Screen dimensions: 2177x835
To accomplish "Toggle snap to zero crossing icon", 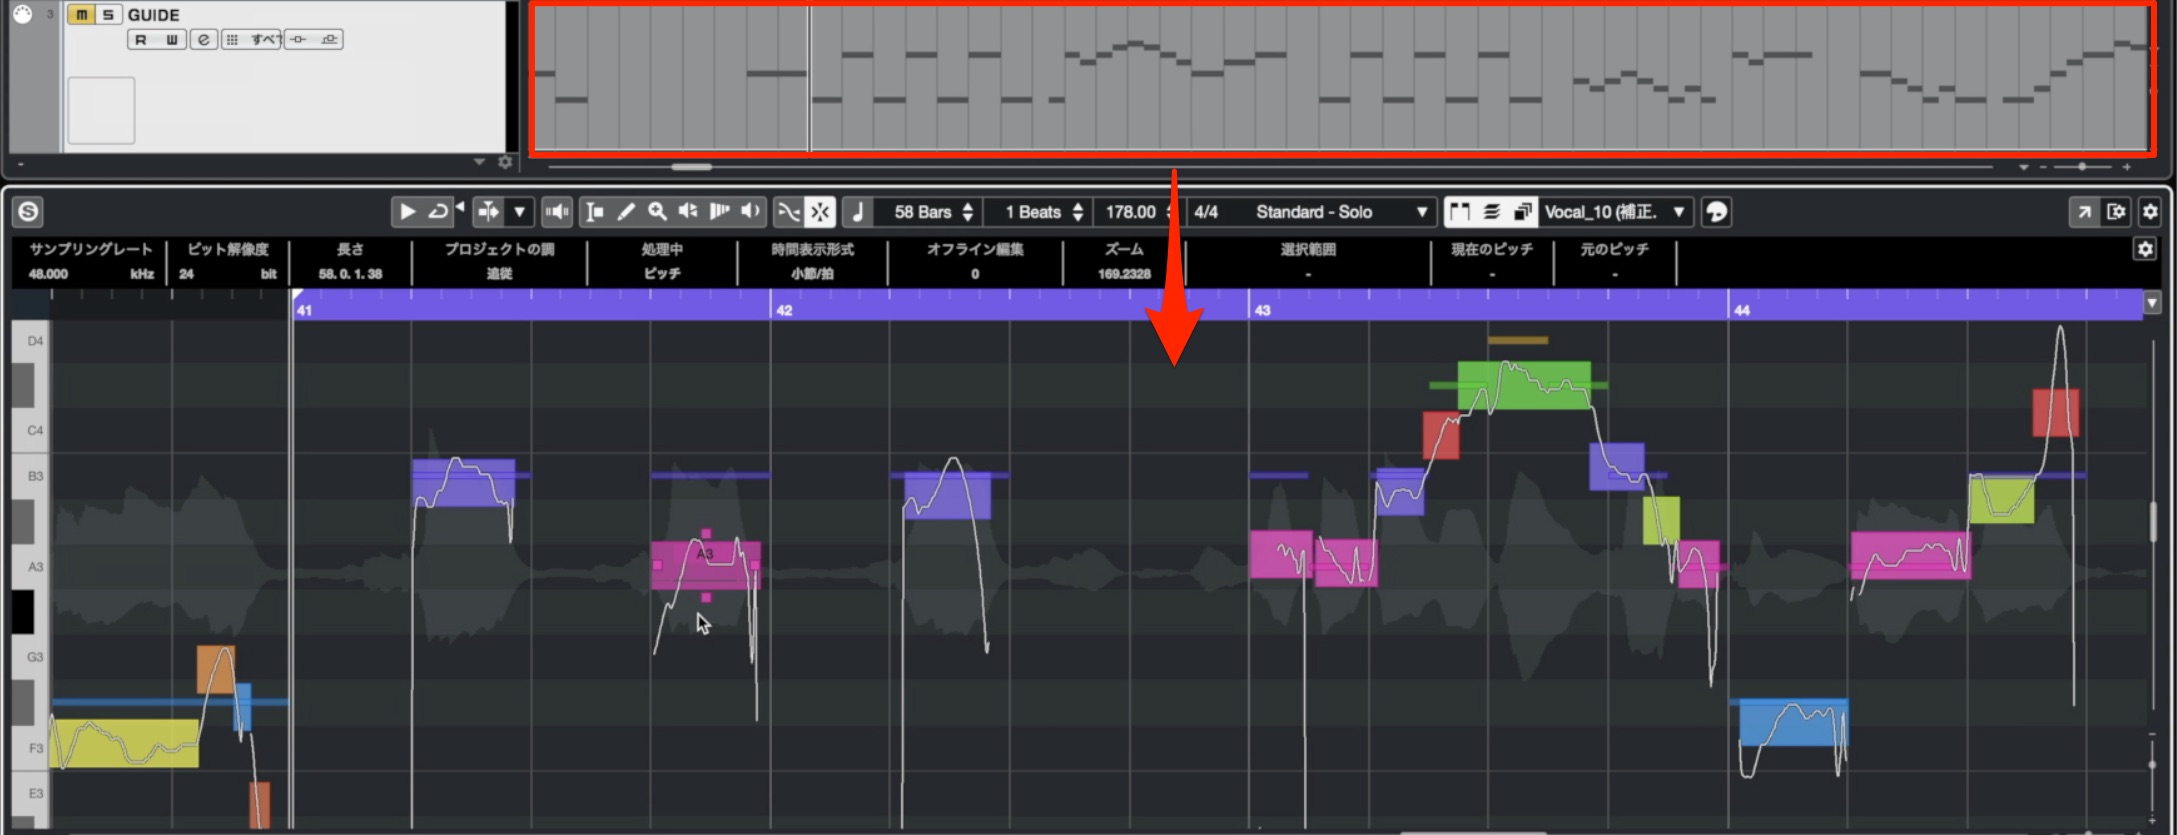I will coord(789,211).
